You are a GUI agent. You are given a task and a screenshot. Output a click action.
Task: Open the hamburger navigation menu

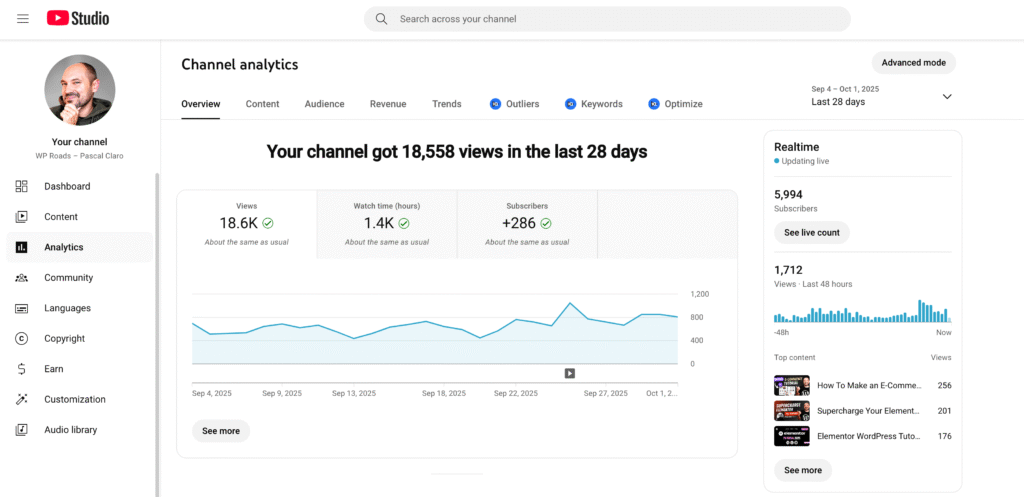click(x=23, y=18)
